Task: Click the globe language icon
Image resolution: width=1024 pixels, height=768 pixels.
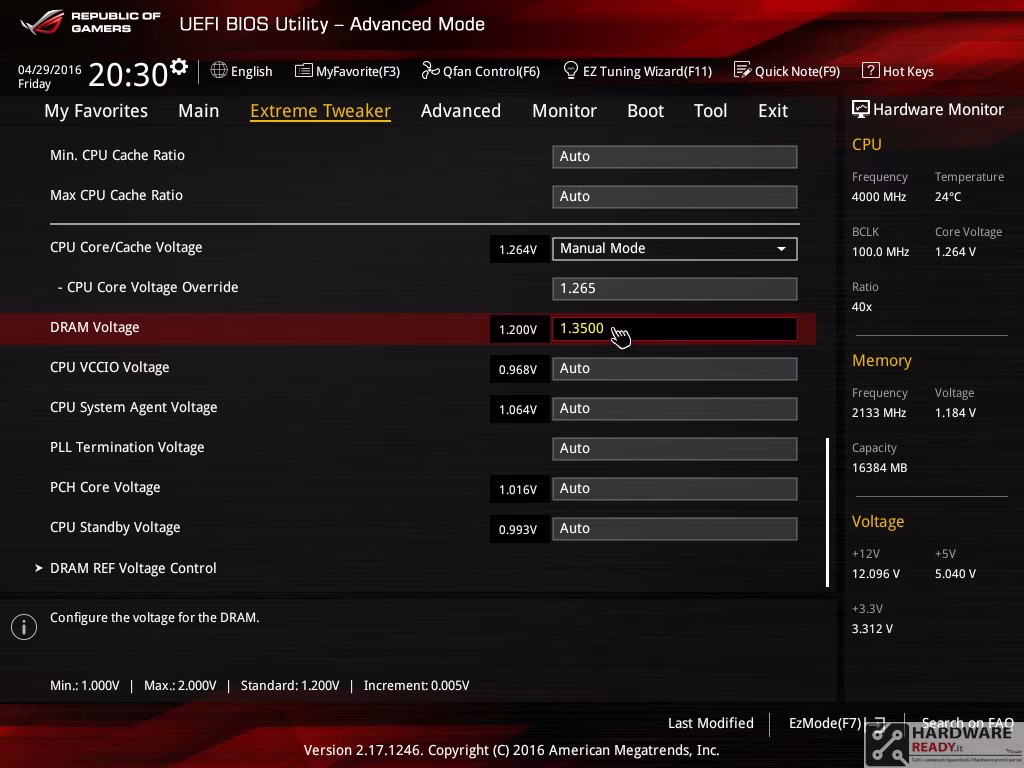Action: [219, 70]
